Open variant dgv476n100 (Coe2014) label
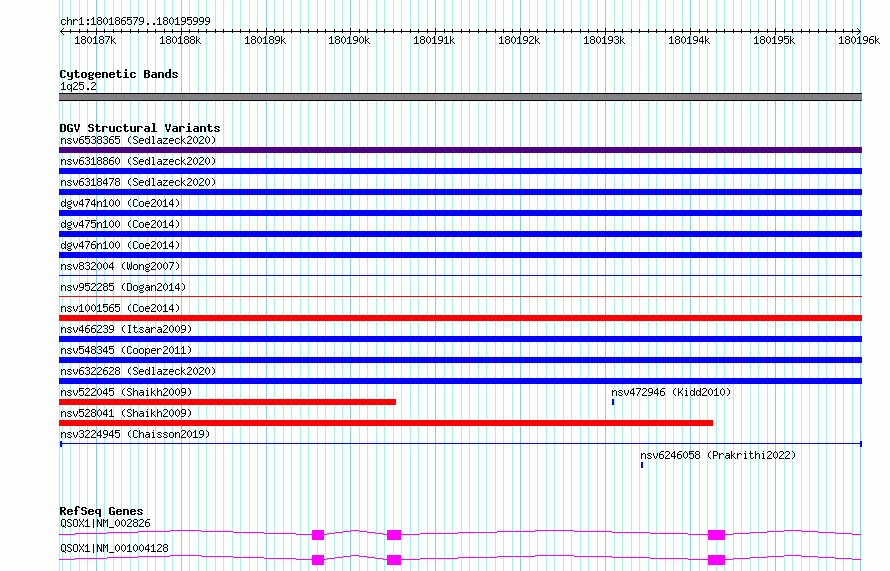The image size is (890, 571). click(120, 245)
